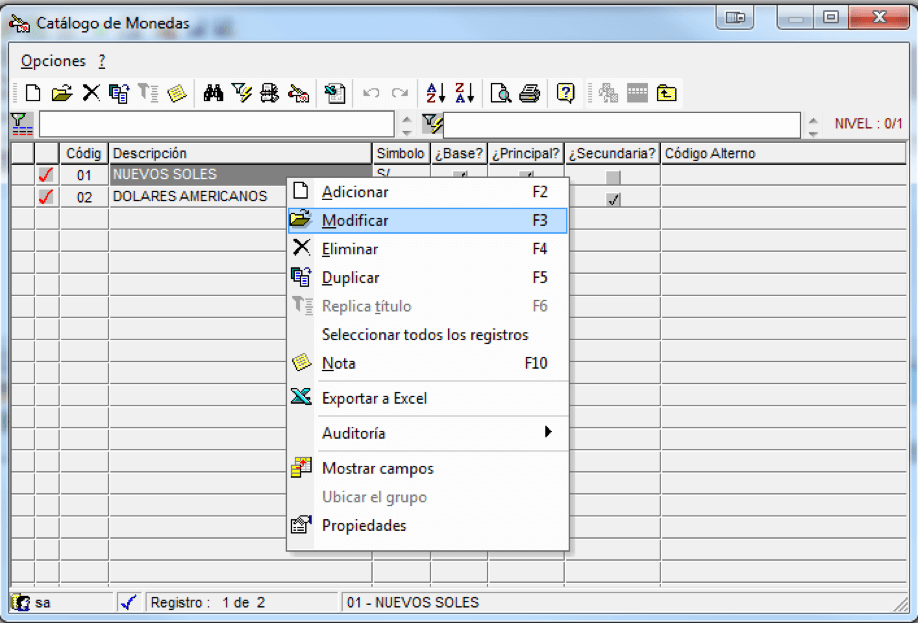Sort records descending Z to A
Screen dimensions: 918x623
click(x=464, y=93)
